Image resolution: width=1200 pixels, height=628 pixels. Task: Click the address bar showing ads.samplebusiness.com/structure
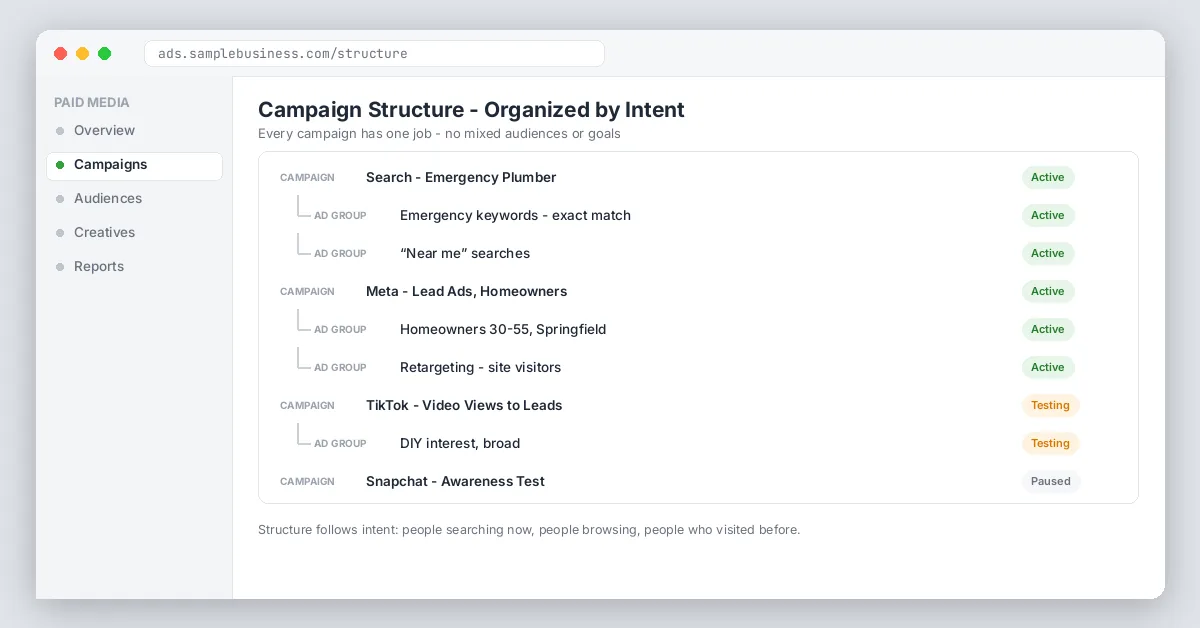pos(374,53)
